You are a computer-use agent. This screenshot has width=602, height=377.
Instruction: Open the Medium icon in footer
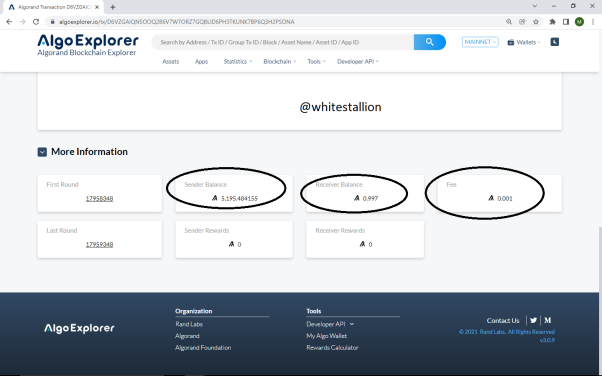click(548, 320)
